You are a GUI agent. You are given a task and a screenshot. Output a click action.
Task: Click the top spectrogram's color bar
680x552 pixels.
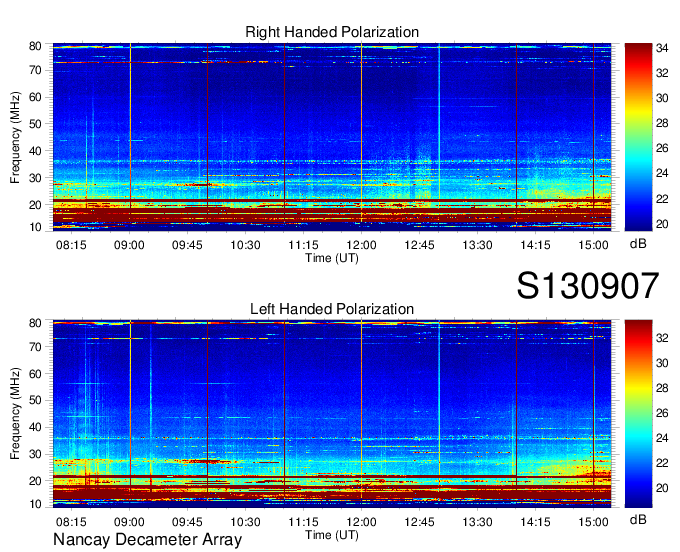tap(638, 137)
